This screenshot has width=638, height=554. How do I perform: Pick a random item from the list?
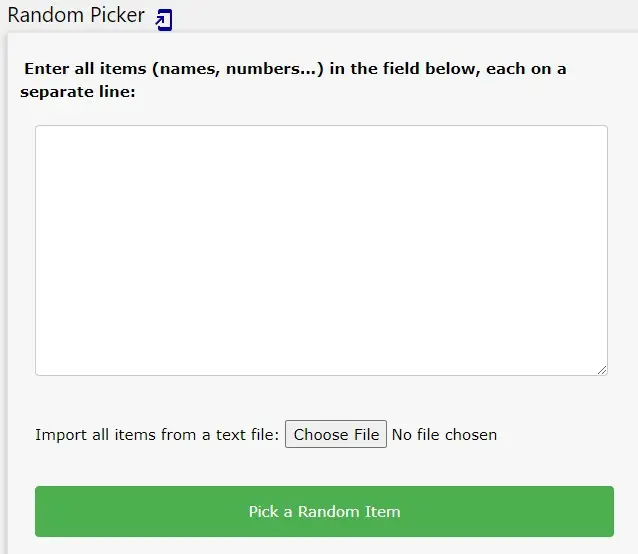(x=324, y=511)
